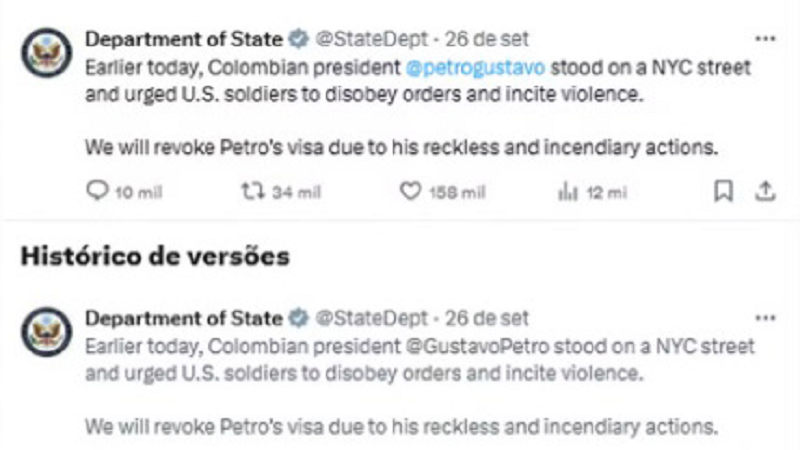Open the @StateDept handle in the history tweet
800x450 pixels.
pyautogui.click(x=371, y=318)
